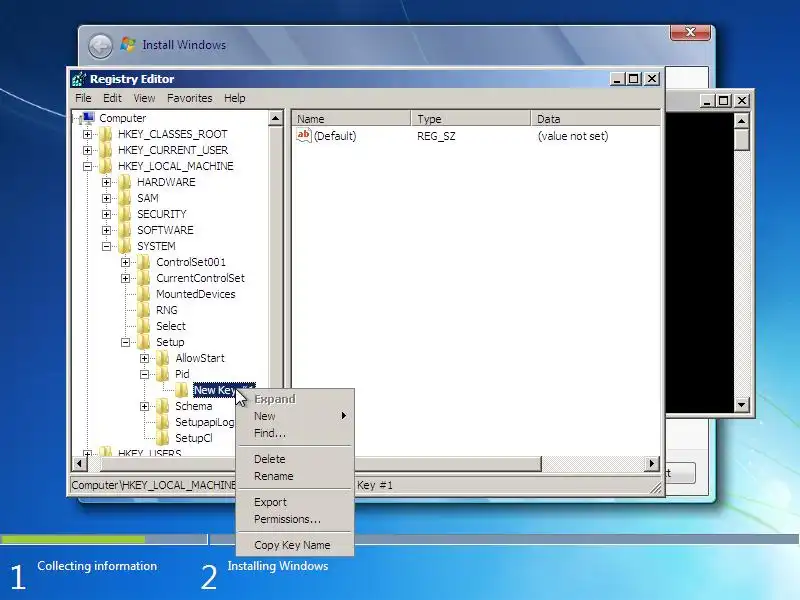800x600 pixels.
Task: Click the Install Windows back arrow
Action: [x=101, y=46]
